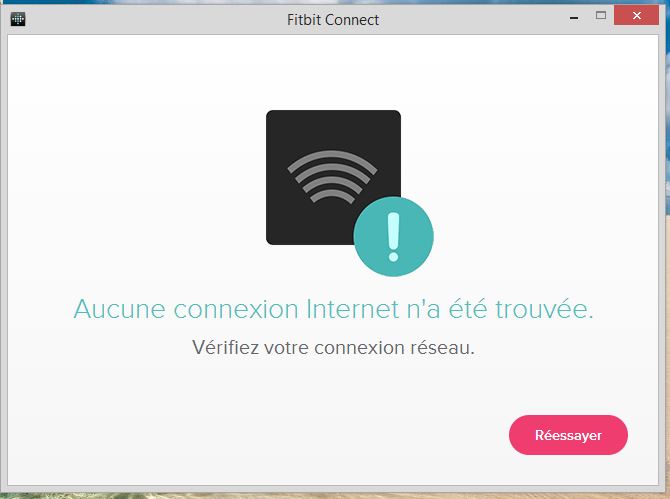Click the desktop wallpaper strip below the window

pyautogui.click(x=335, y=496)
